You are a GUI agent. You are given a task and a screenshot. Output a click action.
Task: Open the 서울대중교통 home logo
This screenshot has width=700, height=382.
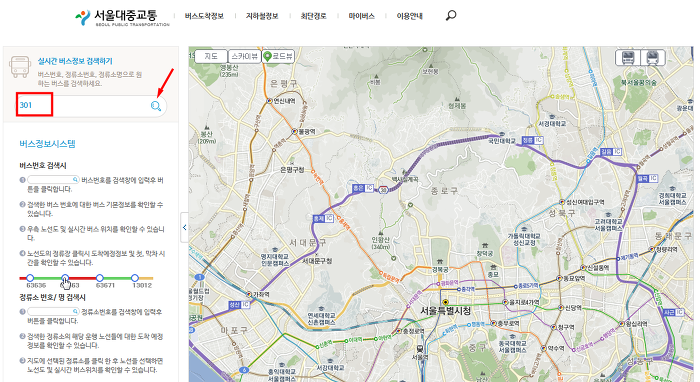point(122,18)
